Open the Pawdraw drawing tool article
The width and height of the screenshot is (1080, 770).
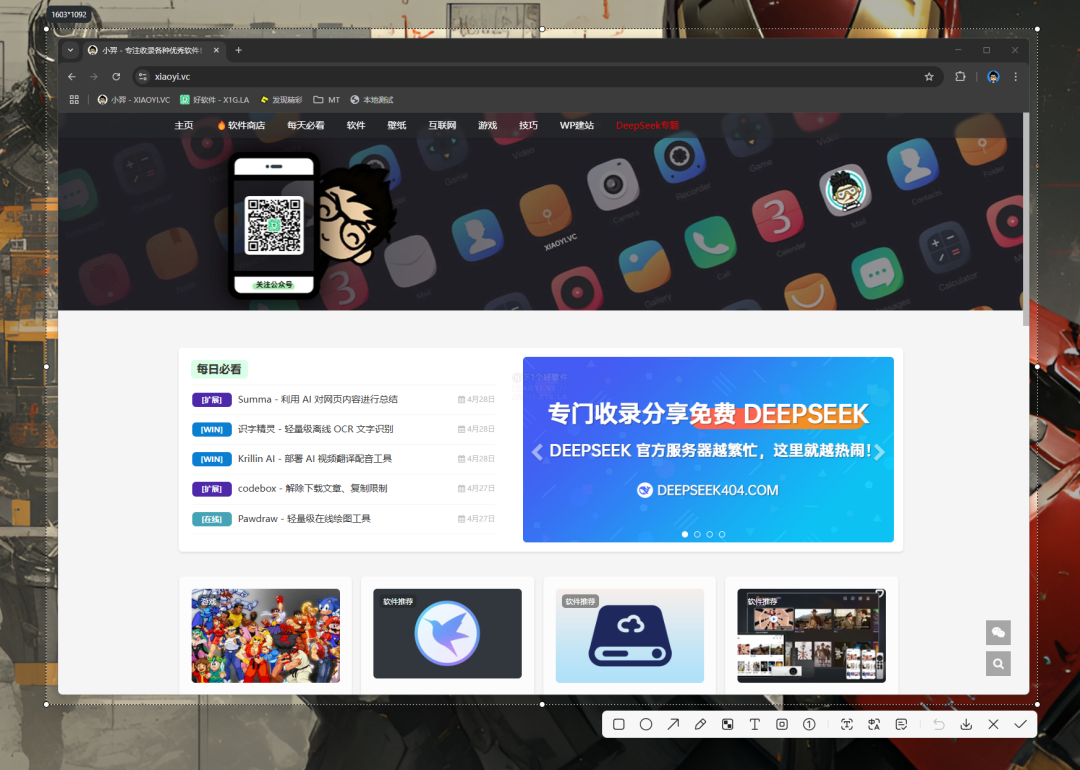[304, 519]
